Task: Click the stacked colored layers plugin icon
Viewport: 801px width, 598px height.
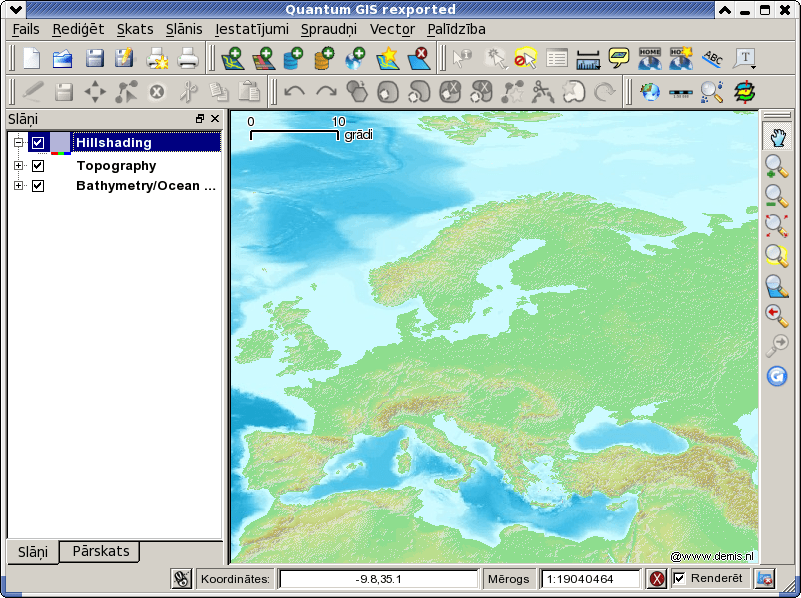Action: pyautogui.click(x=745, y=92)
